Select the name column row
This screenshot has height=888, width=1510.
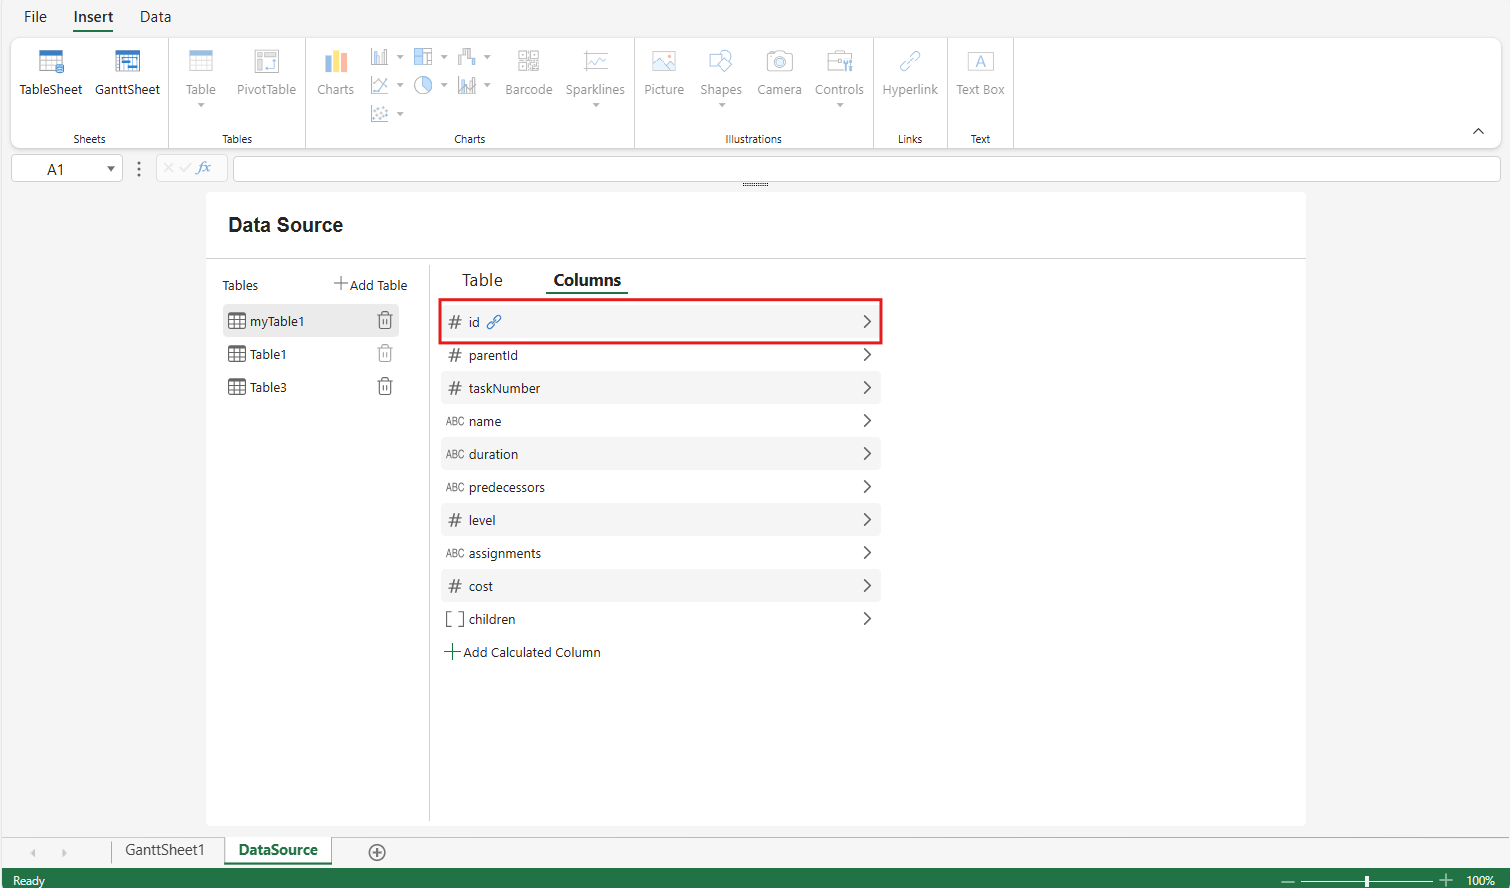[661, 421]
